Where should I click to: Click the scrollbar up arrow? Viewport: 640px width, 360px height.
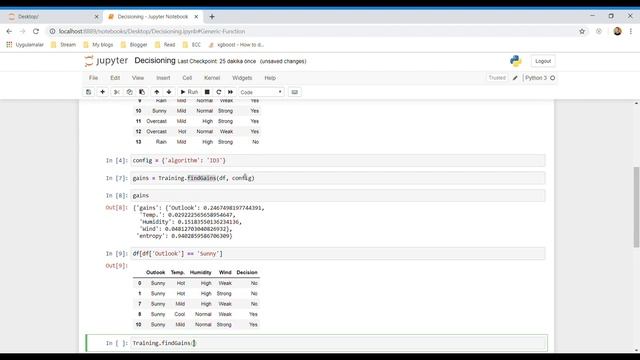(636, 103)
